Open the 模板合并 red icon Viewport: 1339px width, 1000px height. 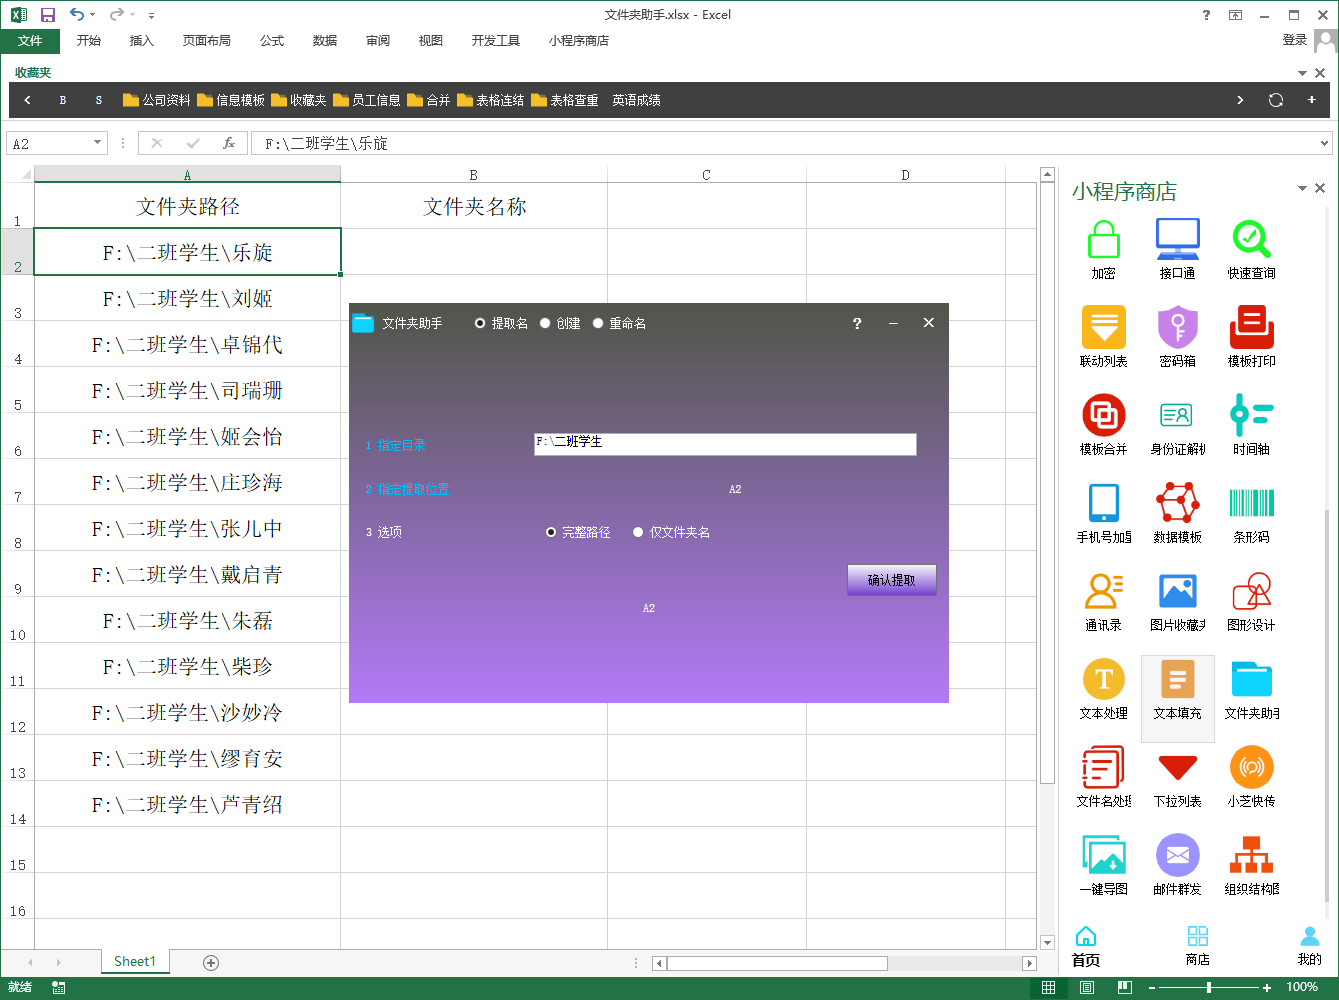[1103, 425]
